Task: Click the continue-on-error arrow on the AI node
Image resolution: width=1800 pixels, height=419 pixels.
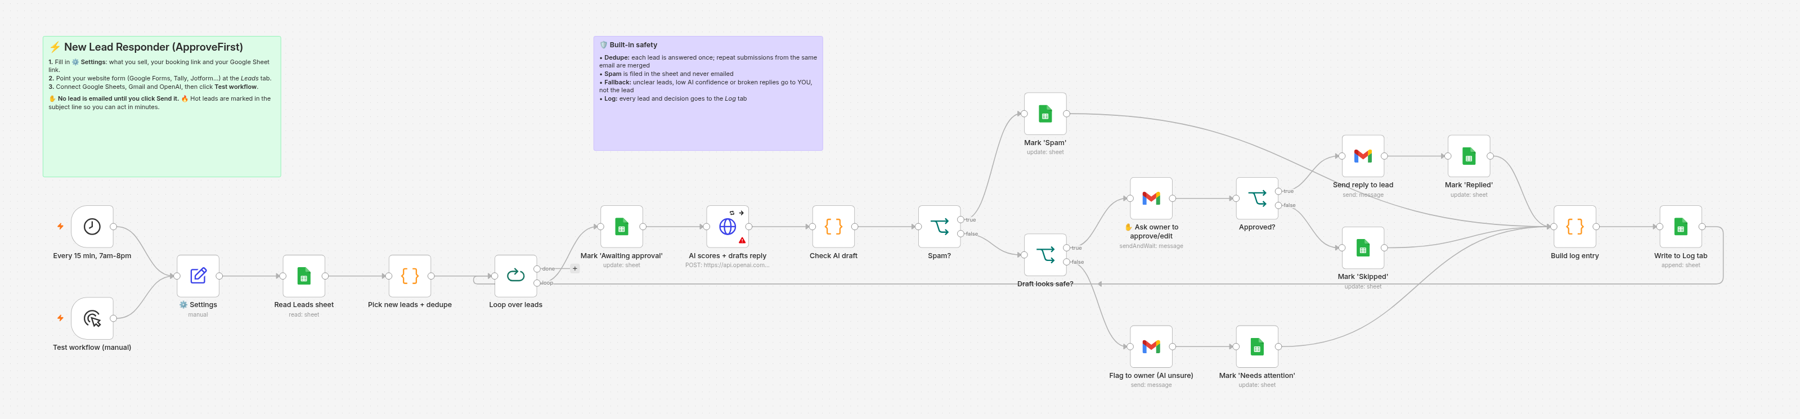Action: tap(741, 213)
